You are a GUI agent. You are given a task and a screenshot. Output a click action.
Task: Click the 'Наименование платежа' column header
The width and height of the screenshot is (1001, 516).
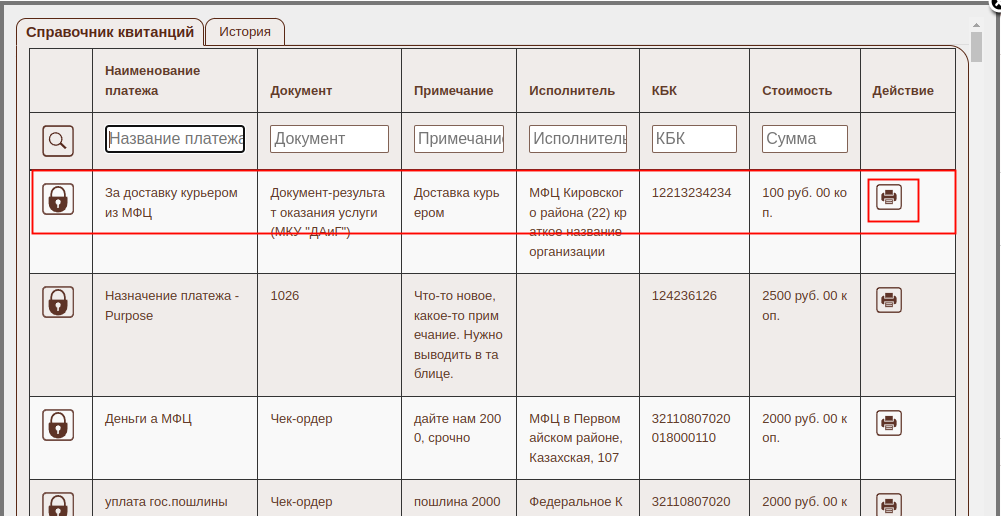[x=153, y=81]
